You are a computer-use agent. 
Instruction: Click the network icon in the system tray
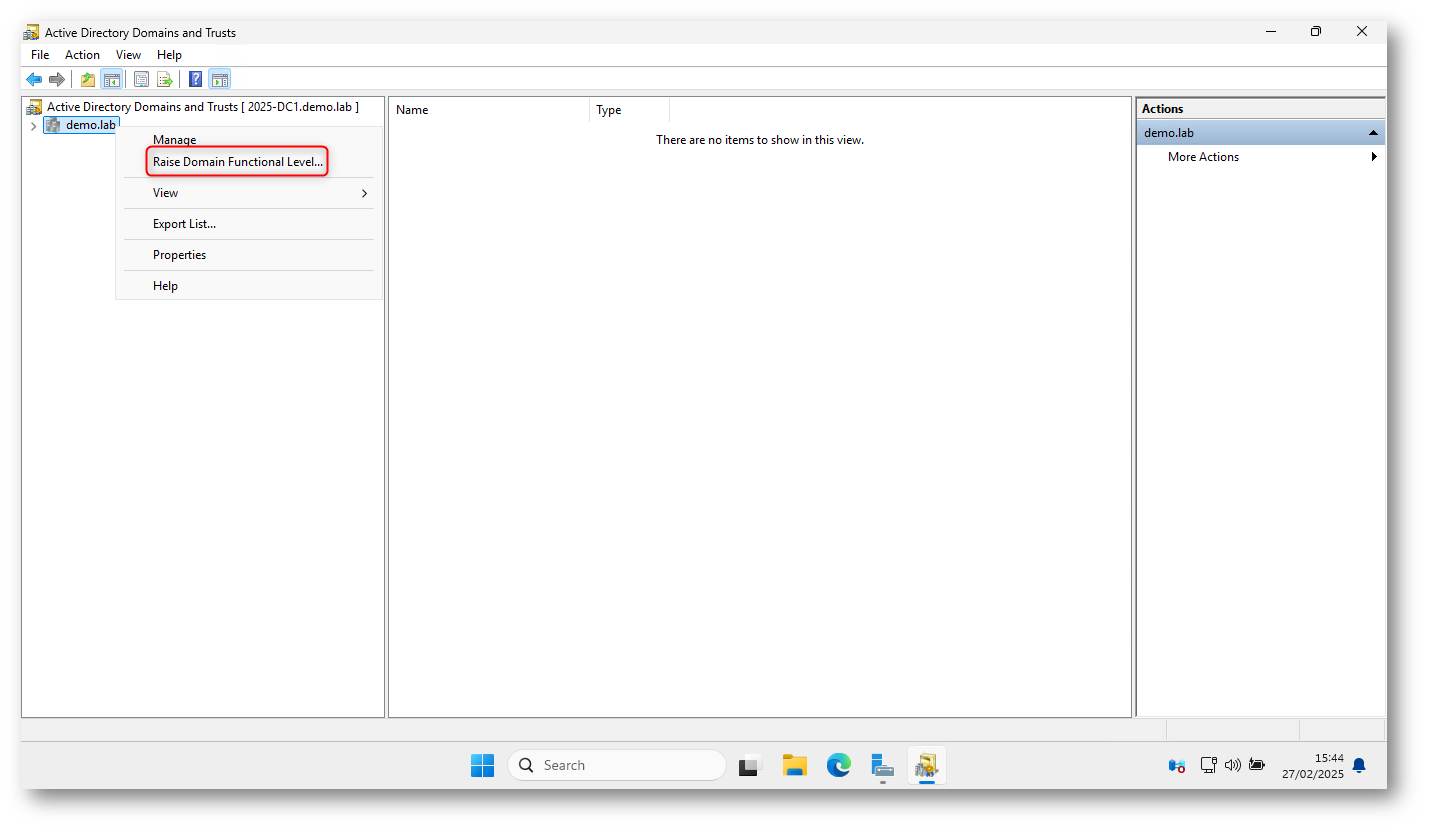click(x=1208, y=765)
